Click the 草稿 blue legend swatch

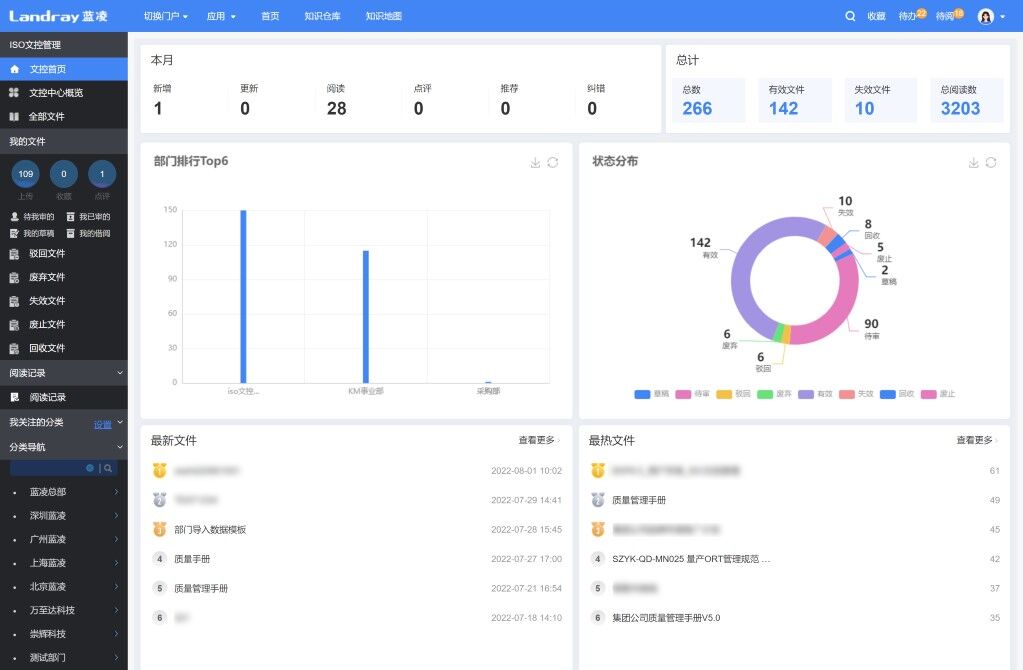pyautogui.click(x=643, y=394)
